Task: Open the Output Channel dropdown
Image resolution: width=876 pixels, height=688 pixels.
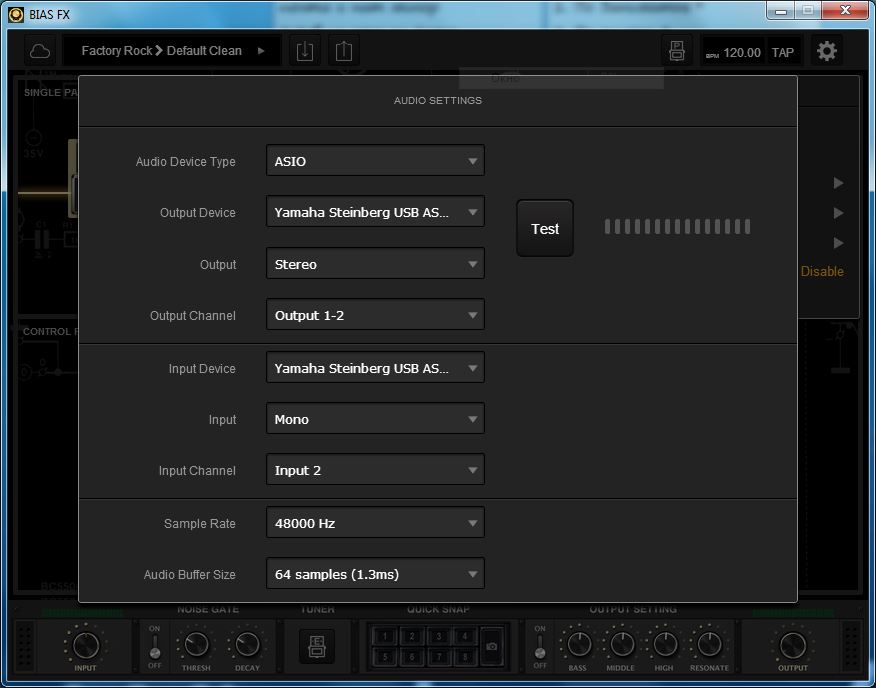Action: point(375,315)
